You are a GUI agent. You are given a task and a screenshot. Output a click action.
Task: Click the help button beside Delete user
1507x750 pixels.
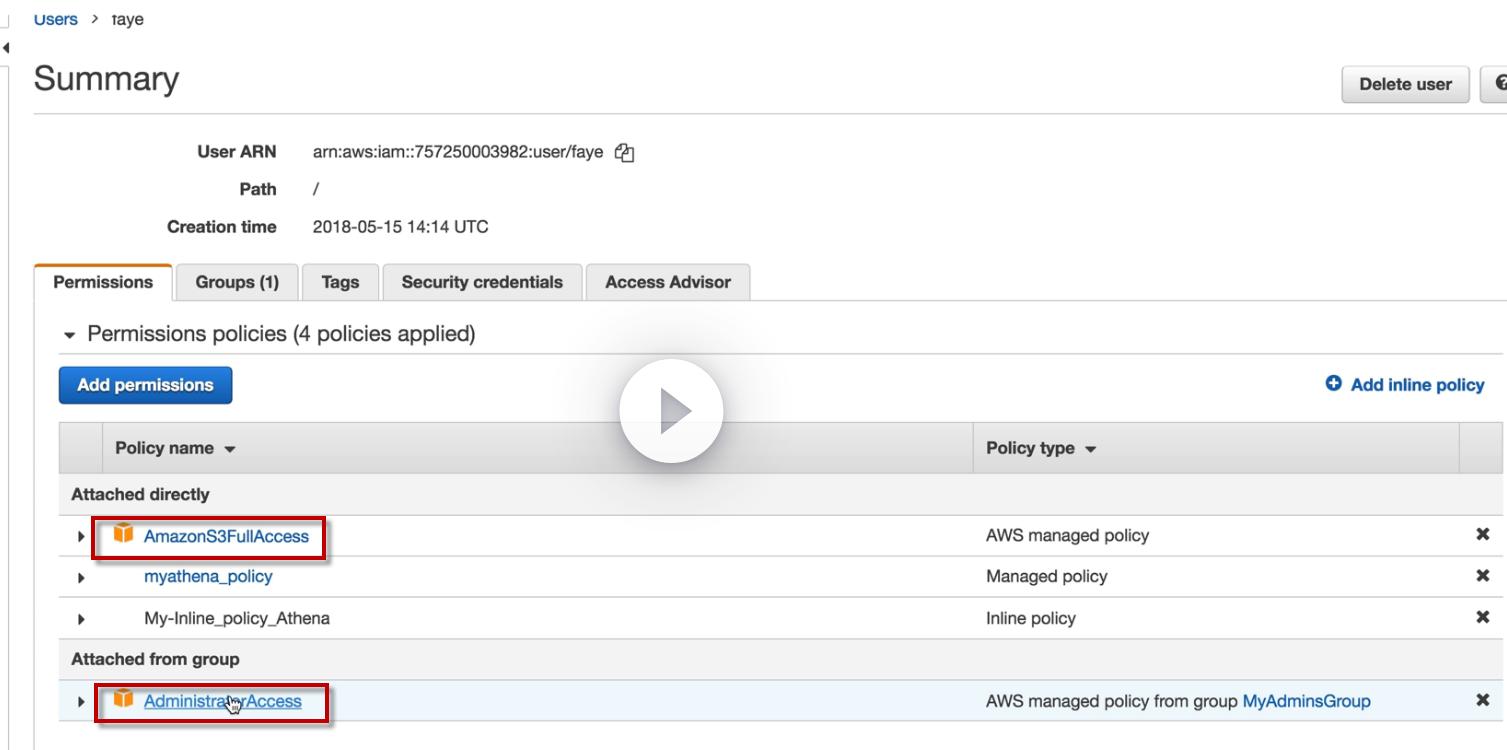(x=1495, y=84)
